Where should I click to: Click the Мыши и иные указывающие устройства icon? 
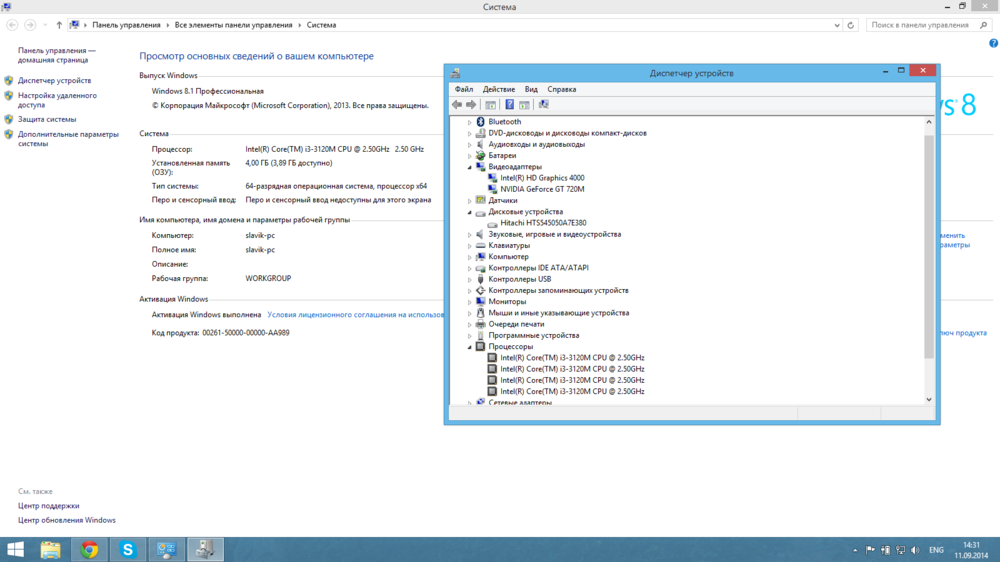point(481,313)
